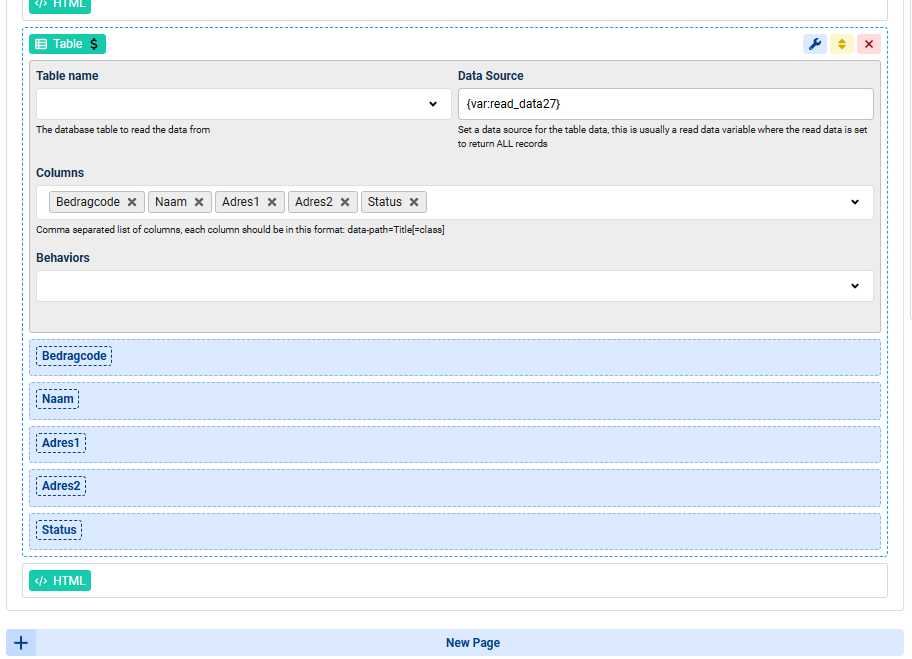
Task: Click the yellow move up/down arrows icon
Action: click(842, 44)
